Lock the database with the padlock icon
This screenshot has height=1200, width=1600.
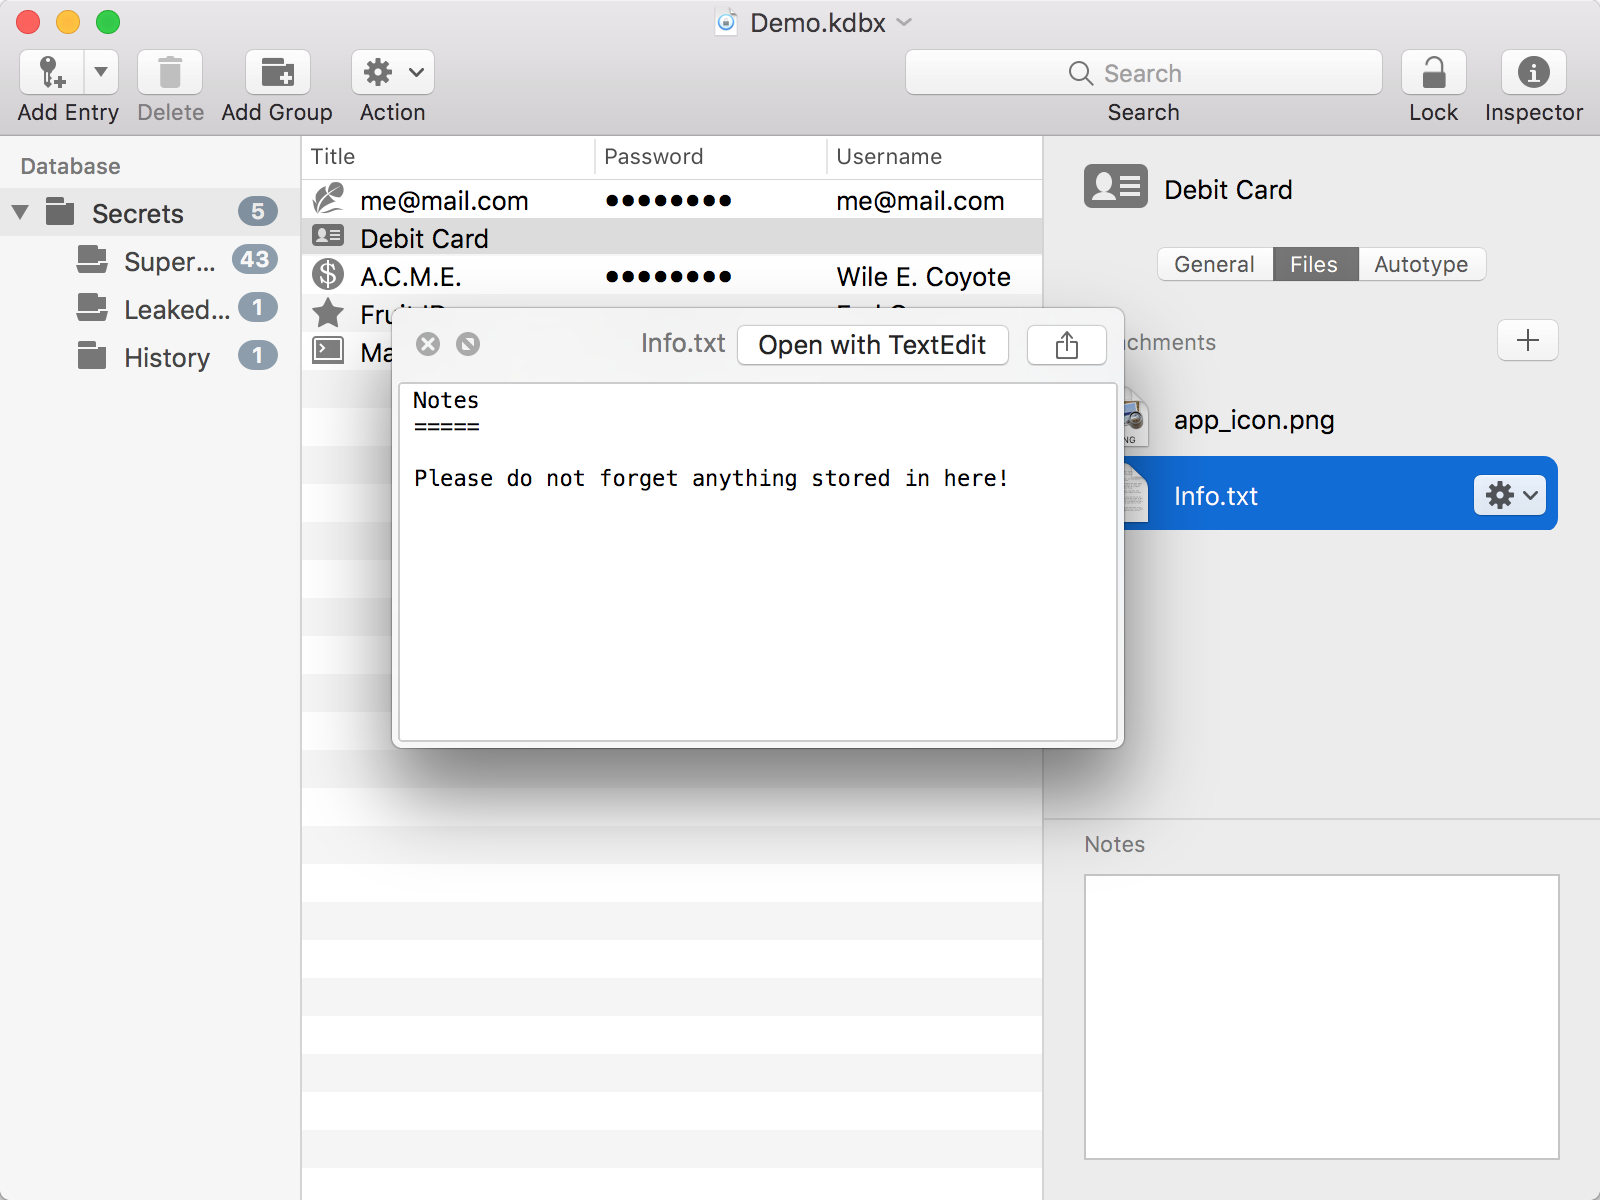[1433, 73]
